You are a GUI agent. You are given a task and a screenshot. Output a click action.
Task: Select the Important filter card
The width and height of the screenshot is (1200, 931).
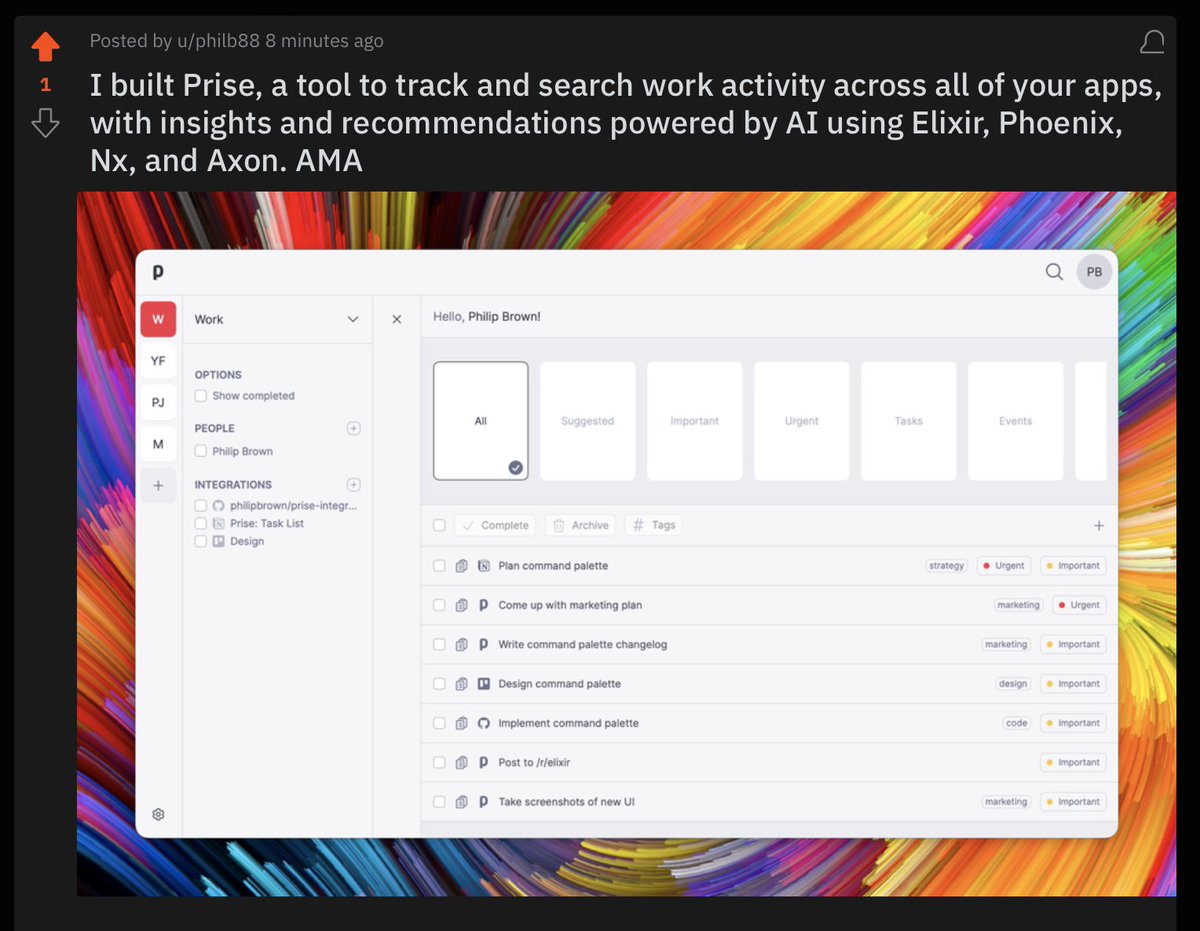pyautogui.click(x=695, y=421)
